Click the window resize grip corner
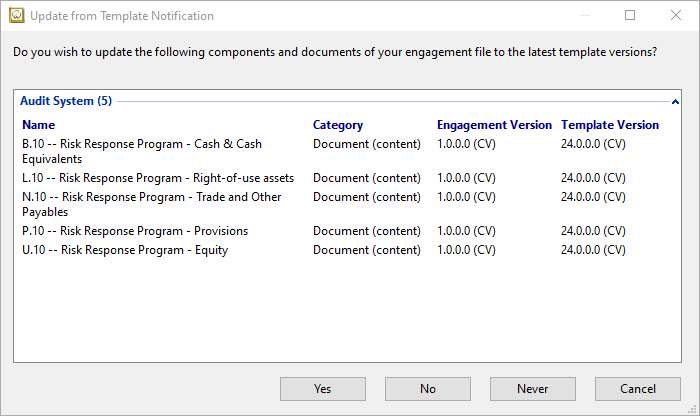 pyautogui.click(x=693, y=409)
